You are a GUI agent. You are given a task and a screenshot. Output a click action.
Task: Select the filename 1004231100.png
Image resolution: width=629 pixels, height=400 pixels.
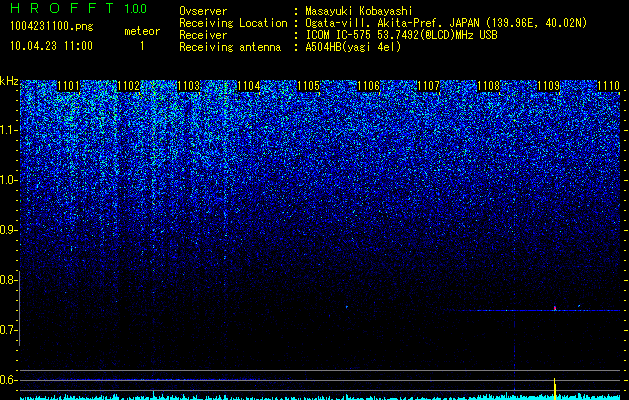point(52,26)
